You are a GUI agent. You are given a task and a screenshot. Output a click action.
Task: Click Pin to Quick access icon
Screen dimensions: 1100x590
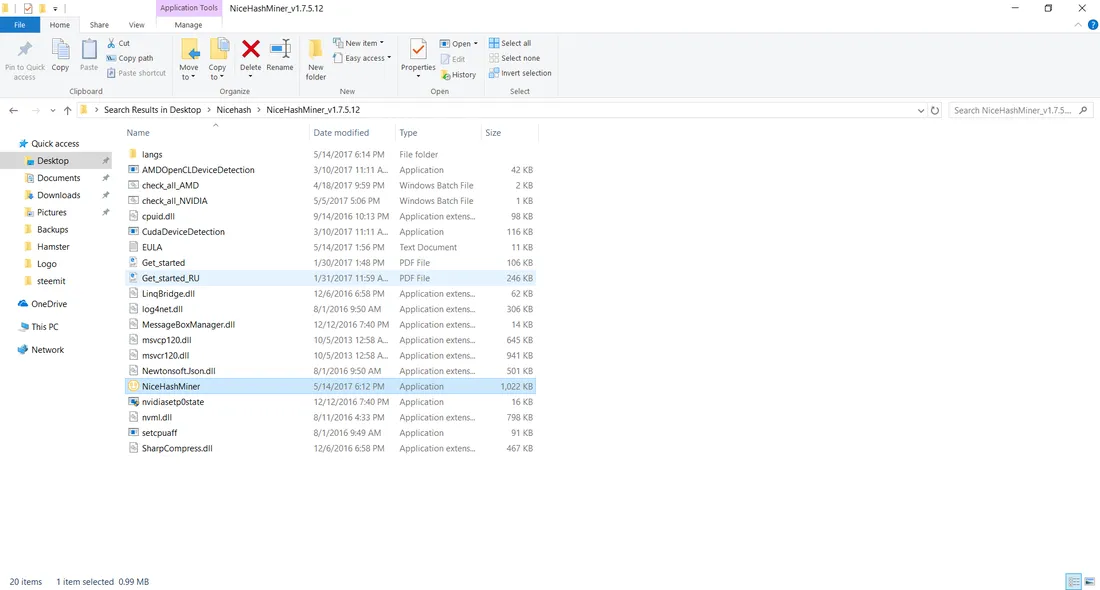pyautogui.click(x=25, y=50)
